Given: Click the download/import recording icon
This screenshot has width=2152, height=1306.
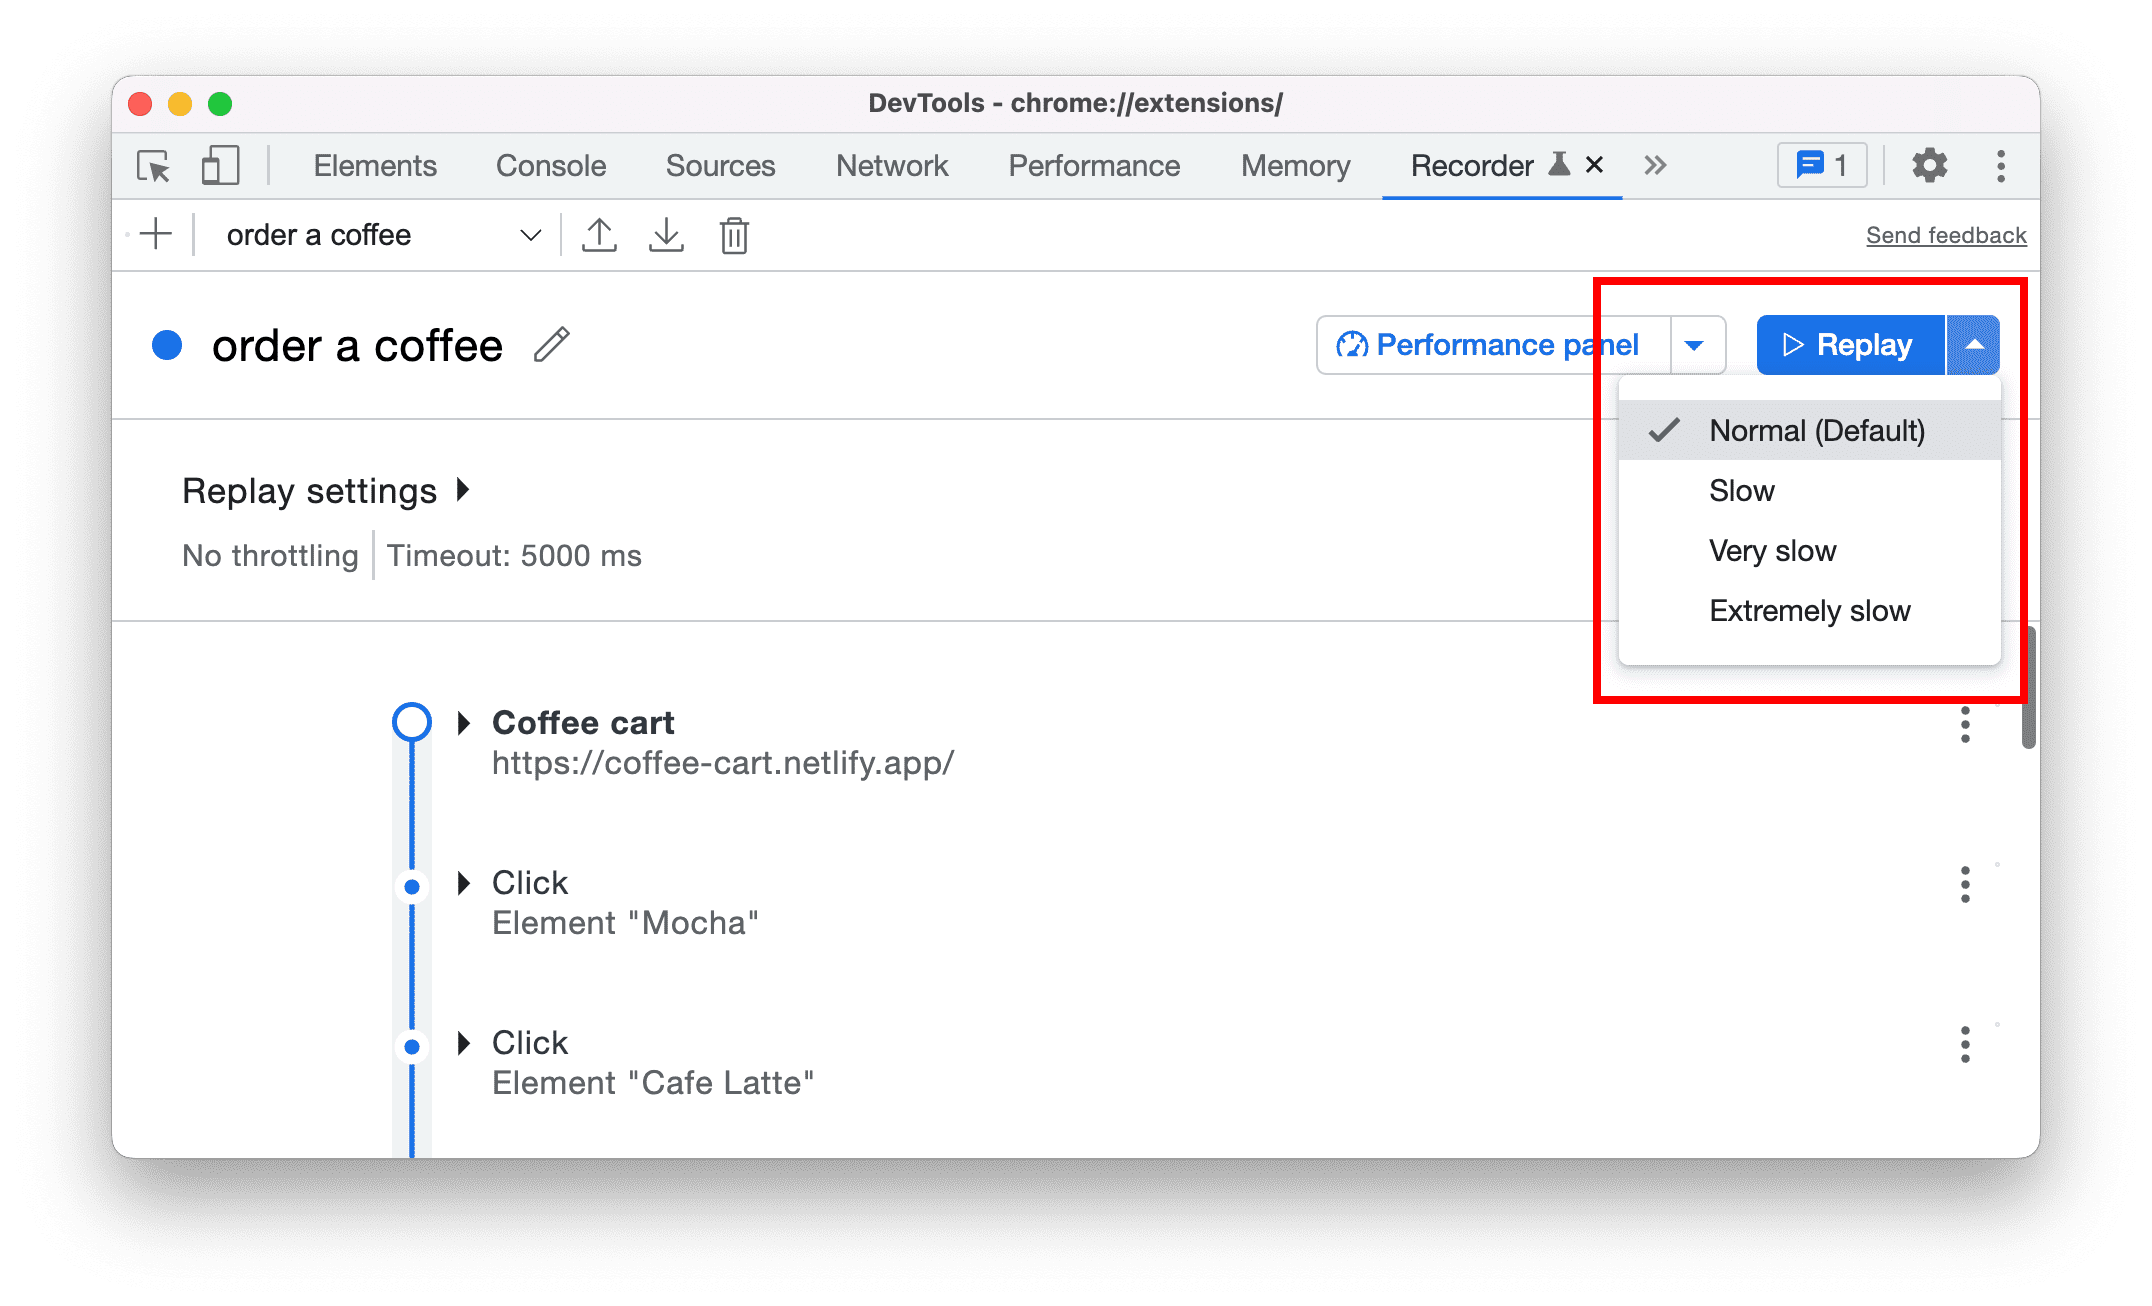Looking at the screenshot, I should [667, 235].
